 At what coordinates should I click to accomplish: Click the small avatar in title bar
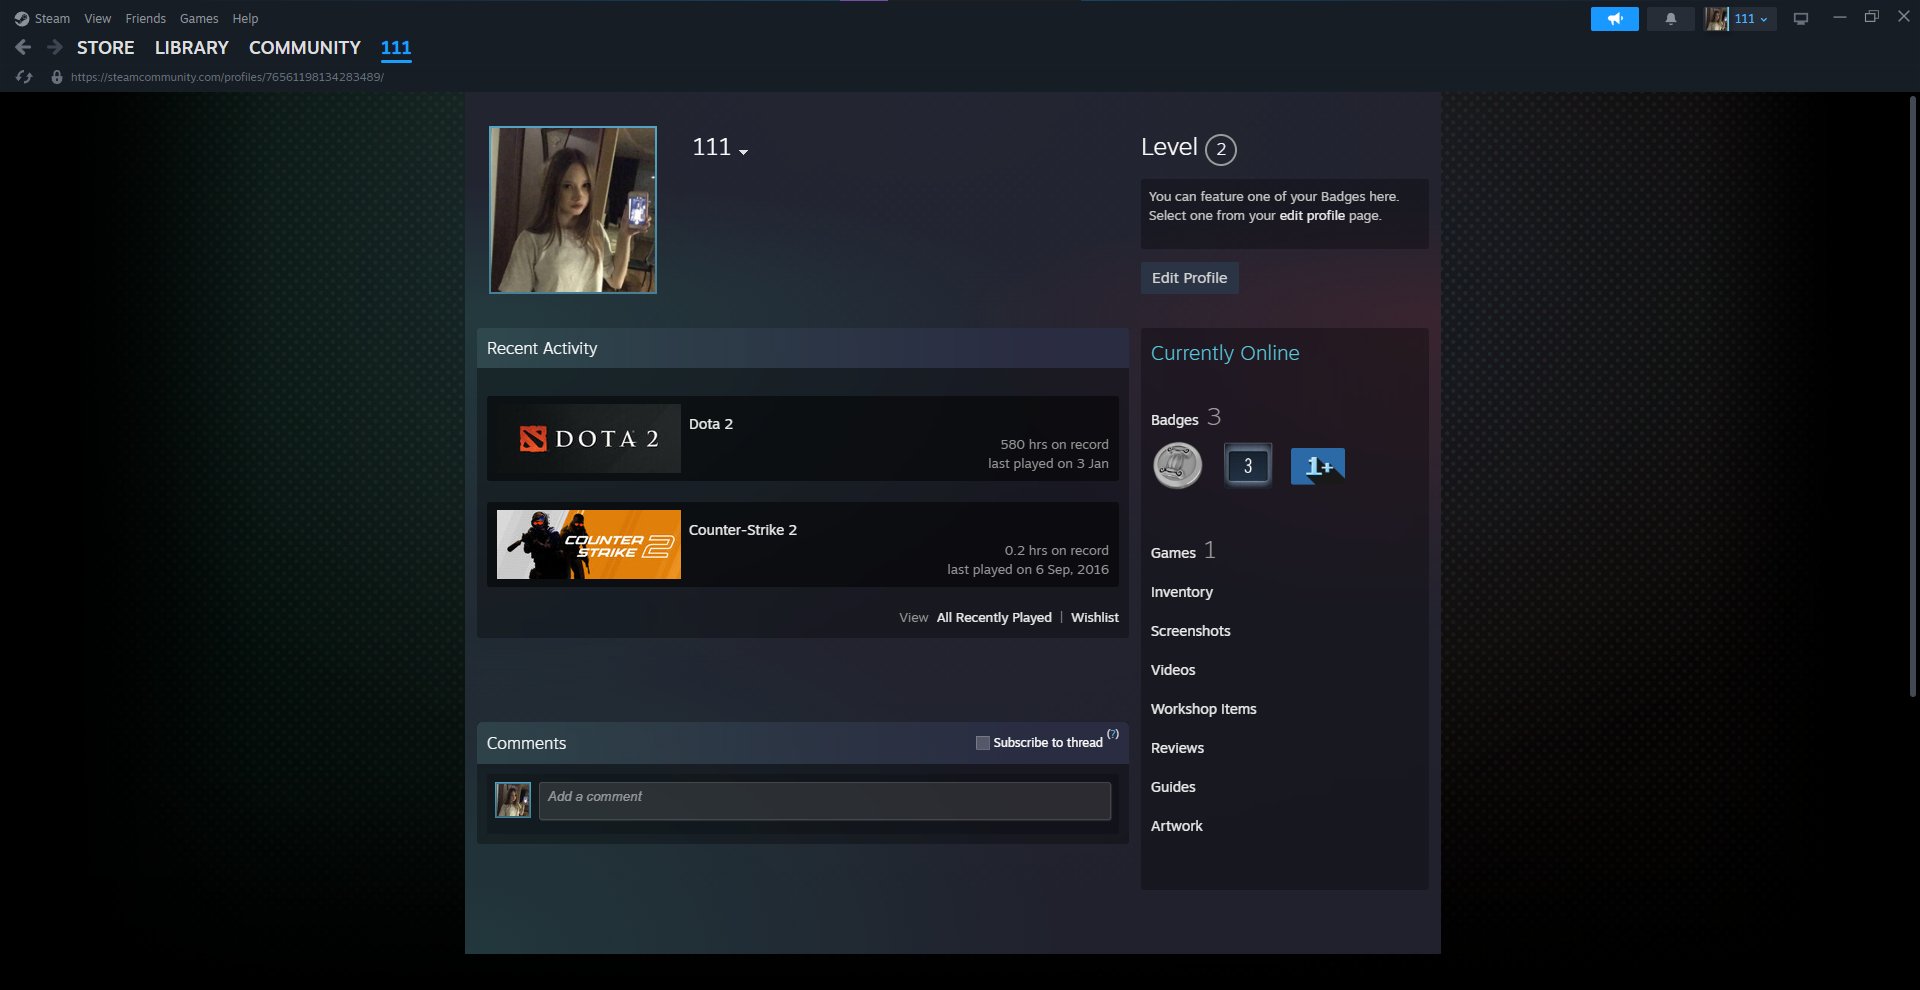(1716, 19)
